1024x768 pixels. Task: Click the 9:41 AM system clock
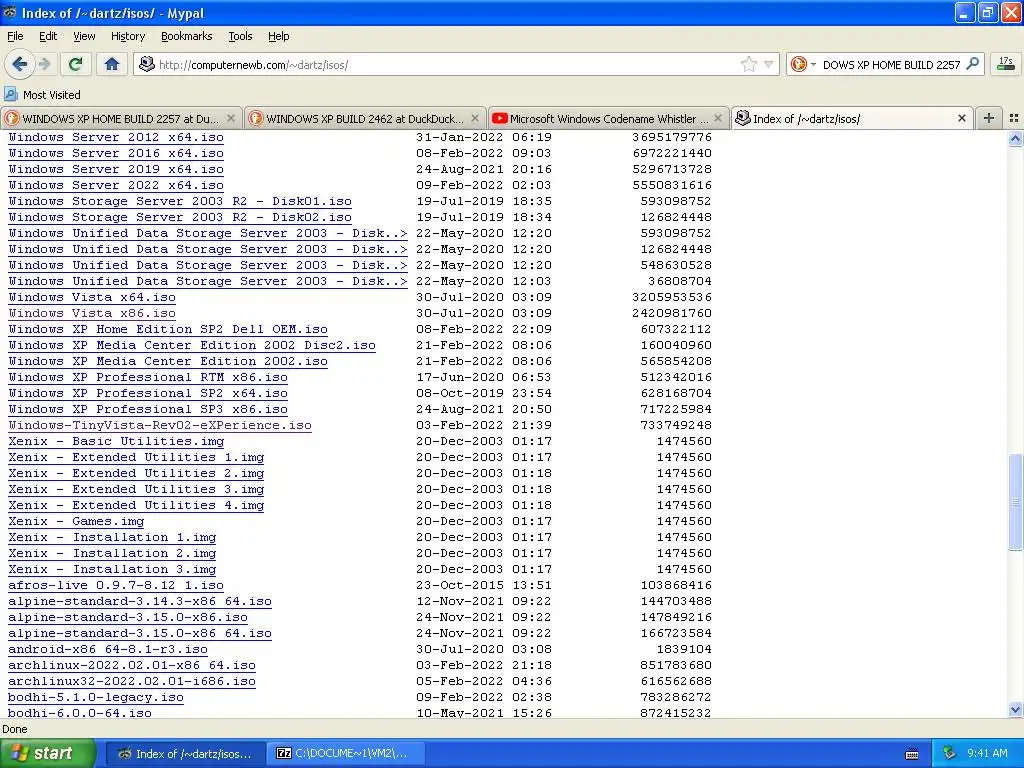(x=987, y=754)
